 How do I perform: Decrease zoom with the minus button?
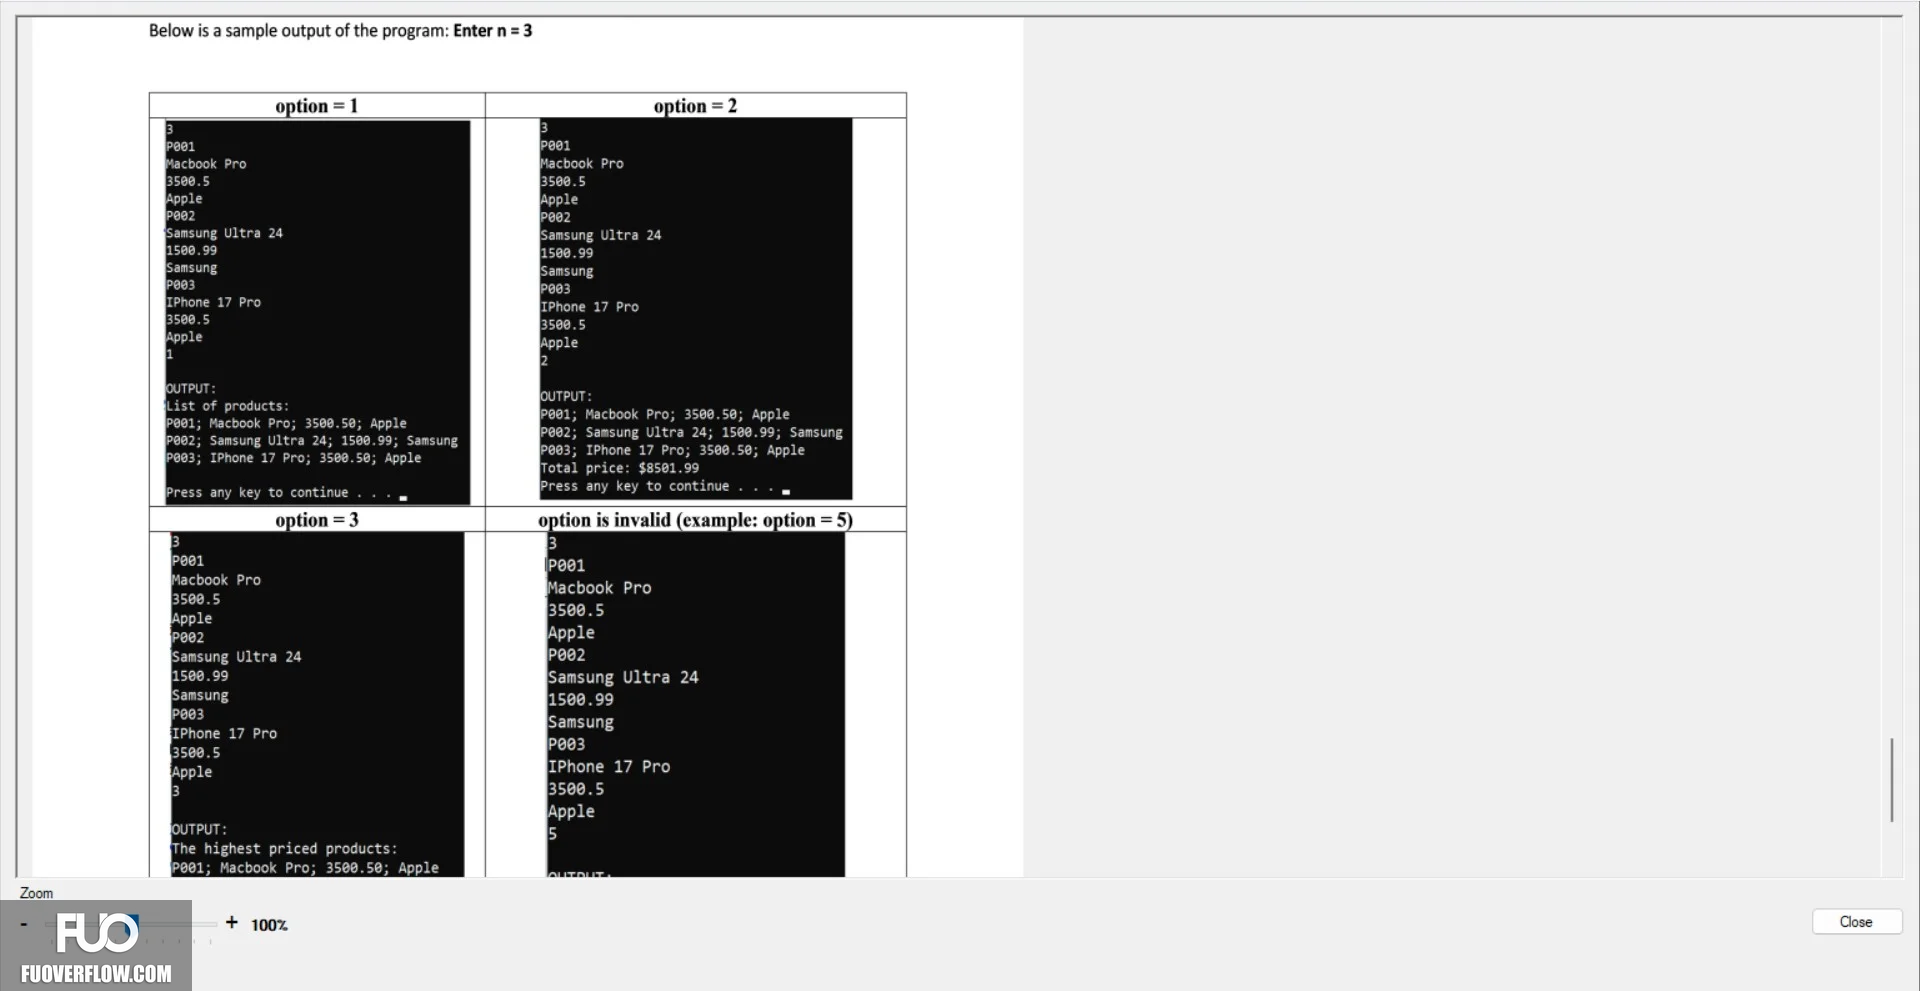pyautogui.click(x=24, y=923)
